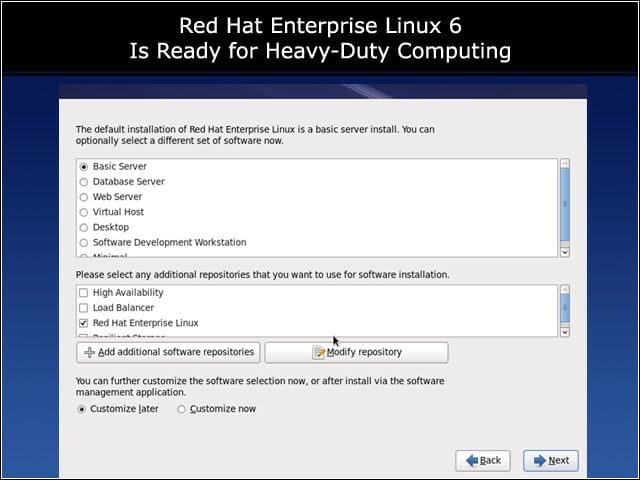Choose the Database Server install type
Image resolution: width=640 pixels, height=480 pixels.
click(x=84, y=182)
